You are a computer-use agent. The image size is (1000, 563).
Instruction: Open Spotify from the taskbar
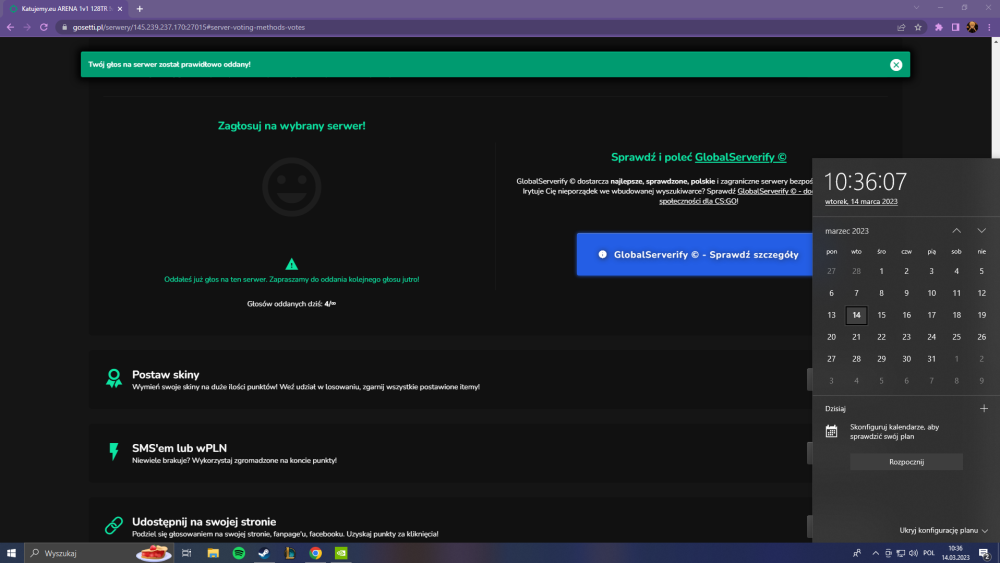point(239,553)
